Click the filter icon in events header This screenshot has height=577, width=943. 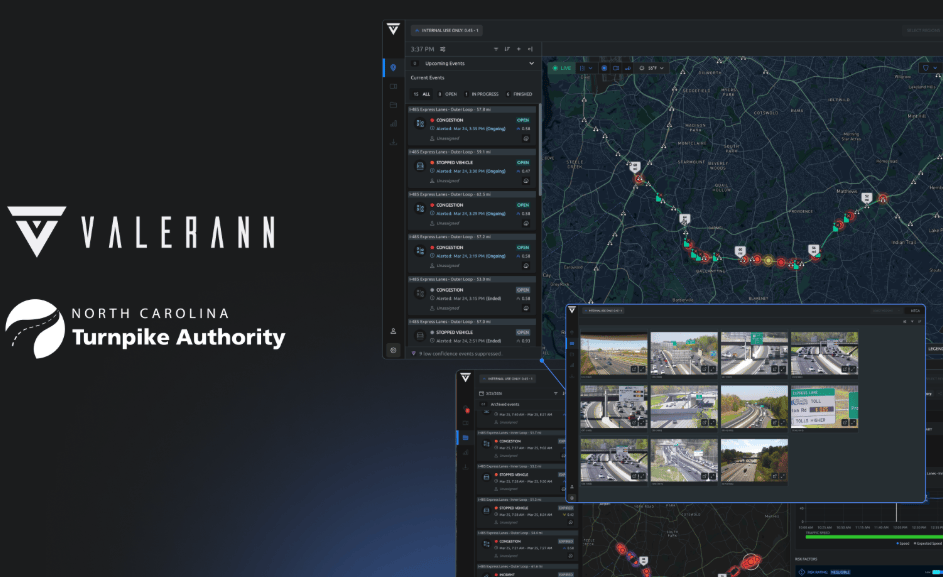tap(496, 48)
